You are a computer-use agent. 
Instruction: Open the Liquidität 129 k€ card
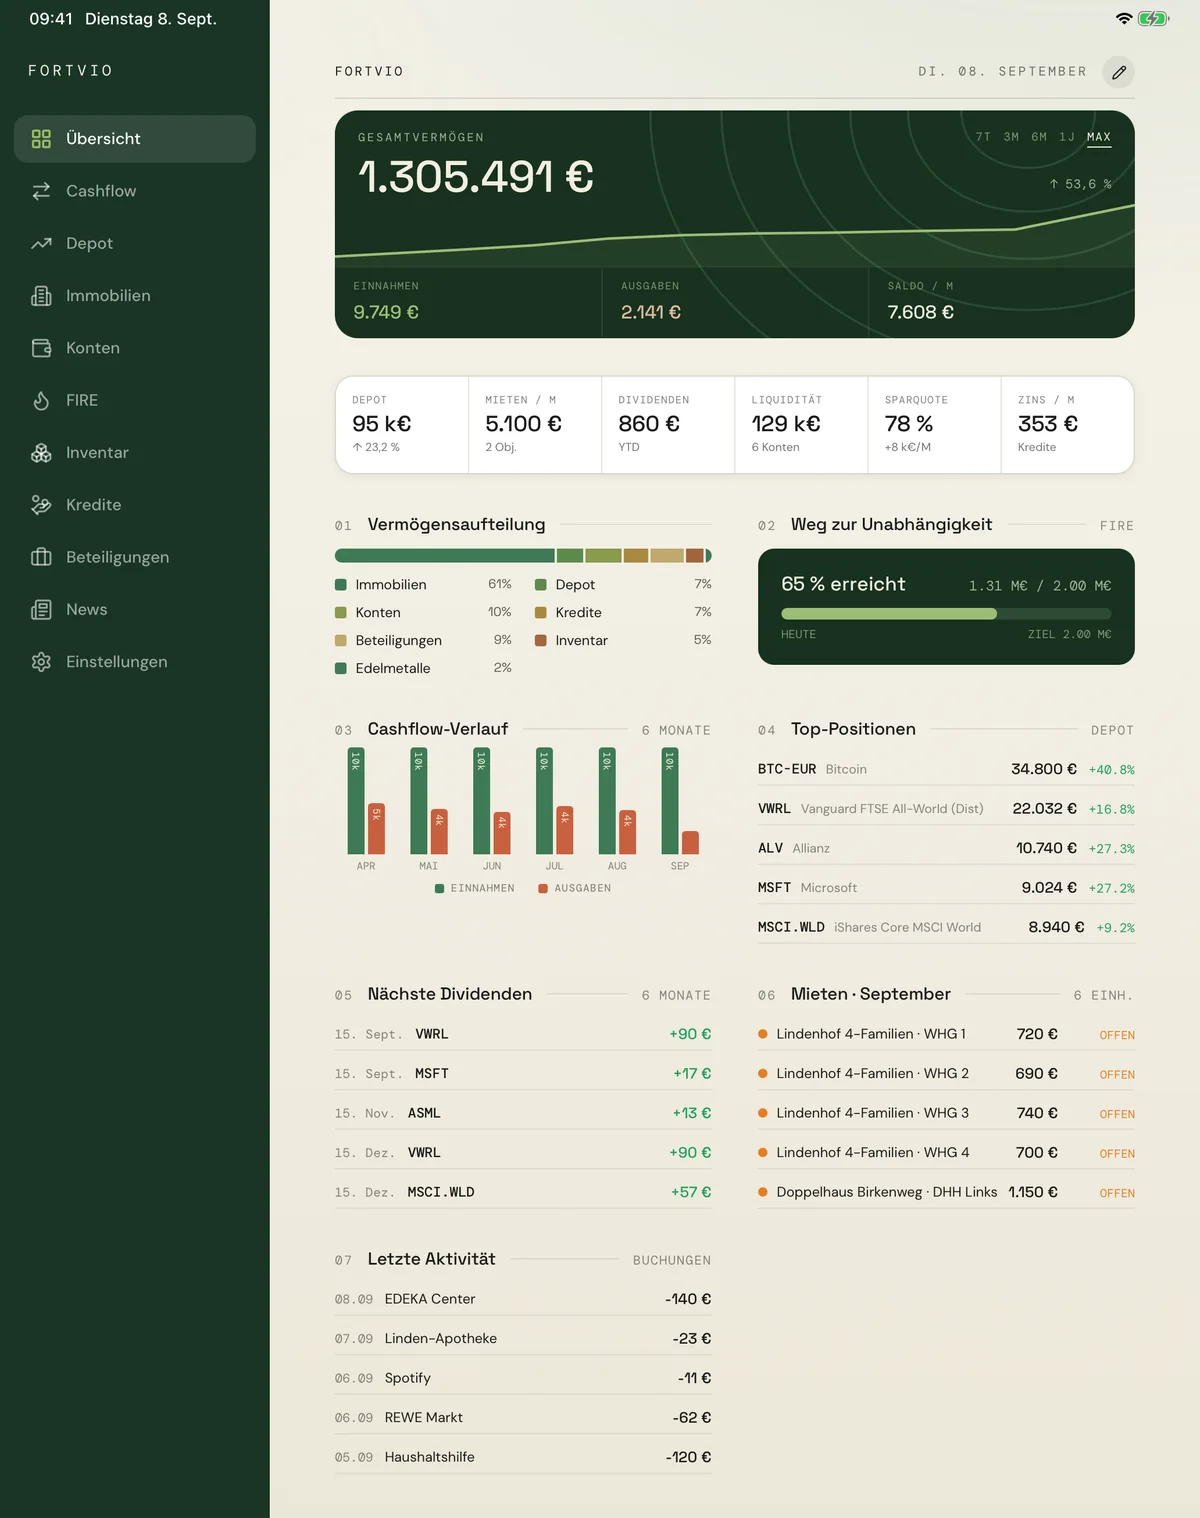[801, 424]
